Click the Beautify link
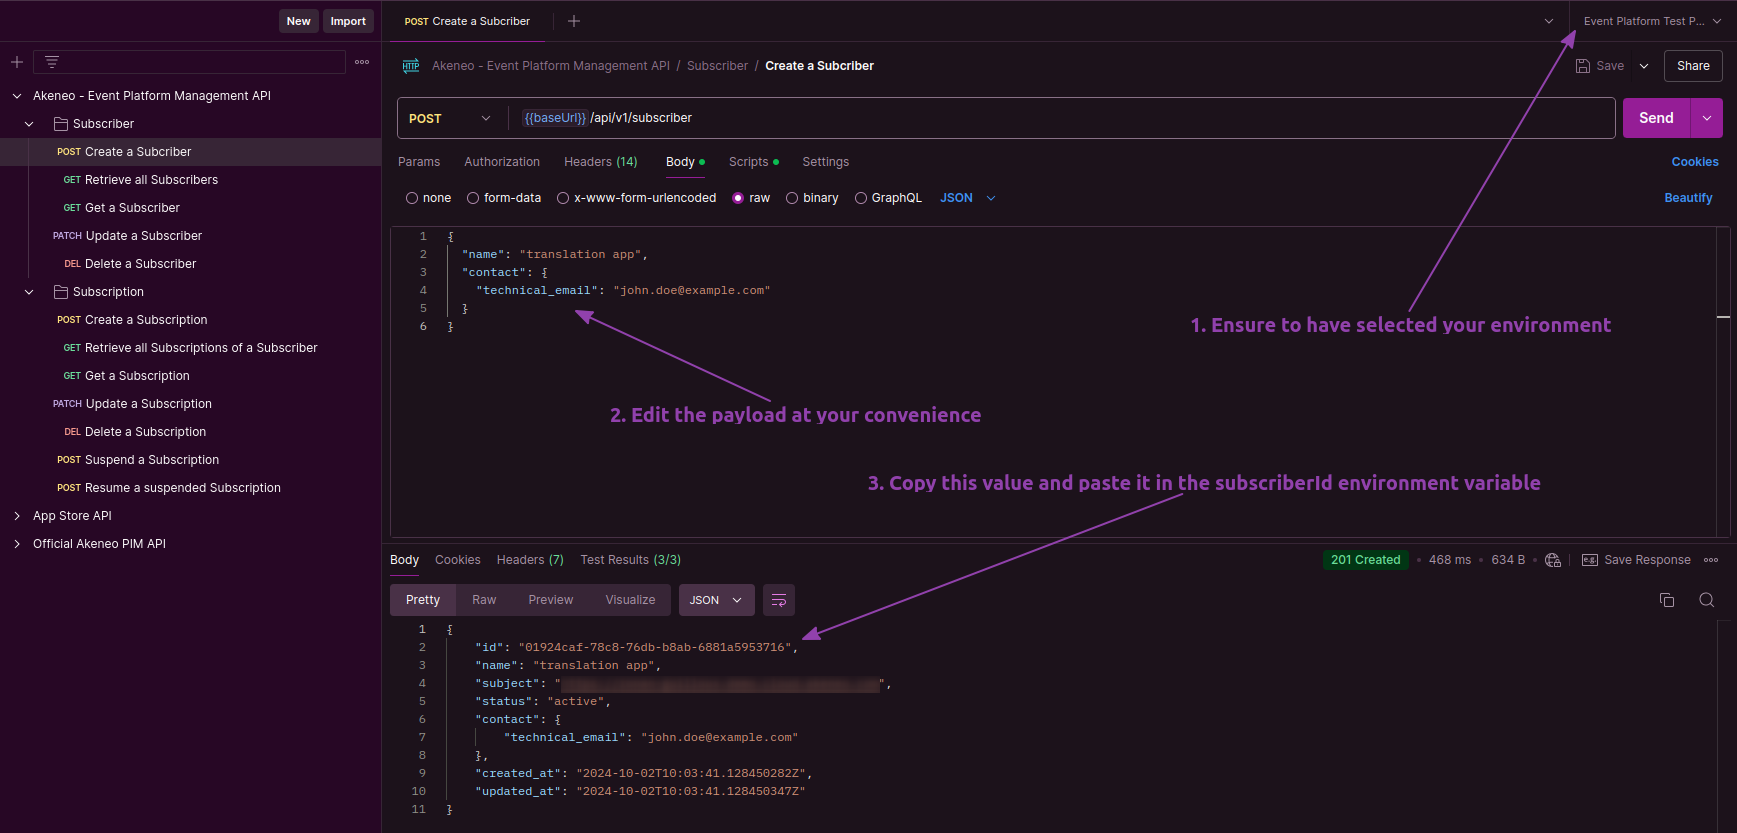Image resolution: width=1737 pixels, height=833 pixels. (x=1688, y=198)
